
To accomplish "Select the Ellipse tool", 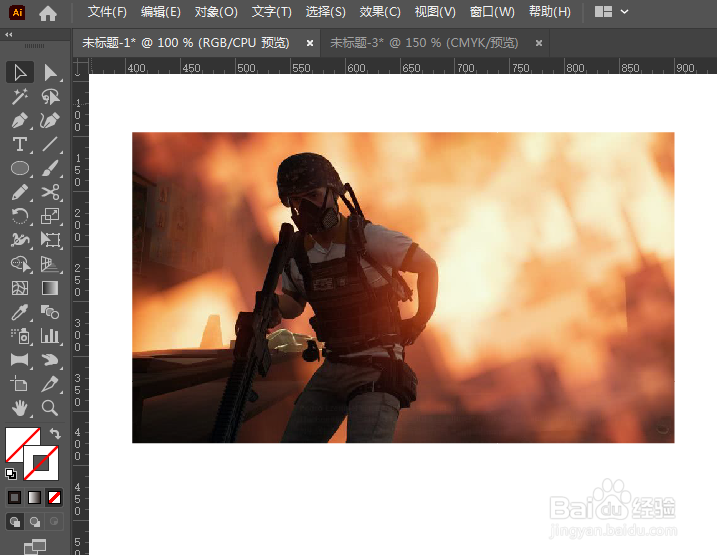I will [x=20, y=168].
